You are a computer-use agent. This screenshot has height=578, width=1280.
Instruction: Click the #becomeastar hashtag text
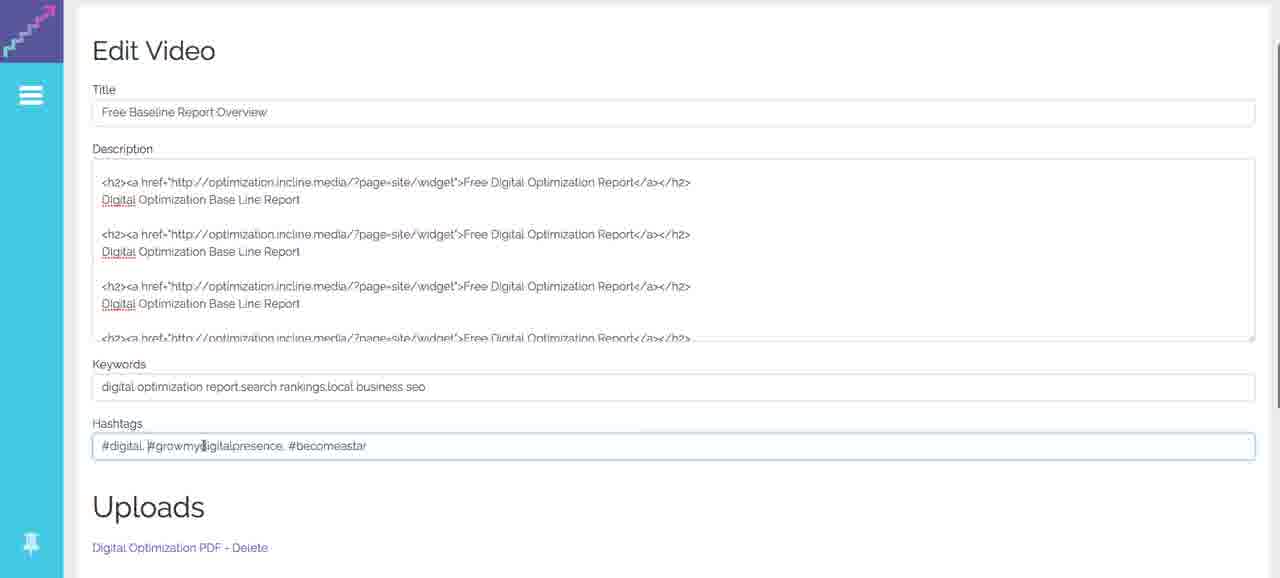(327, 446)
